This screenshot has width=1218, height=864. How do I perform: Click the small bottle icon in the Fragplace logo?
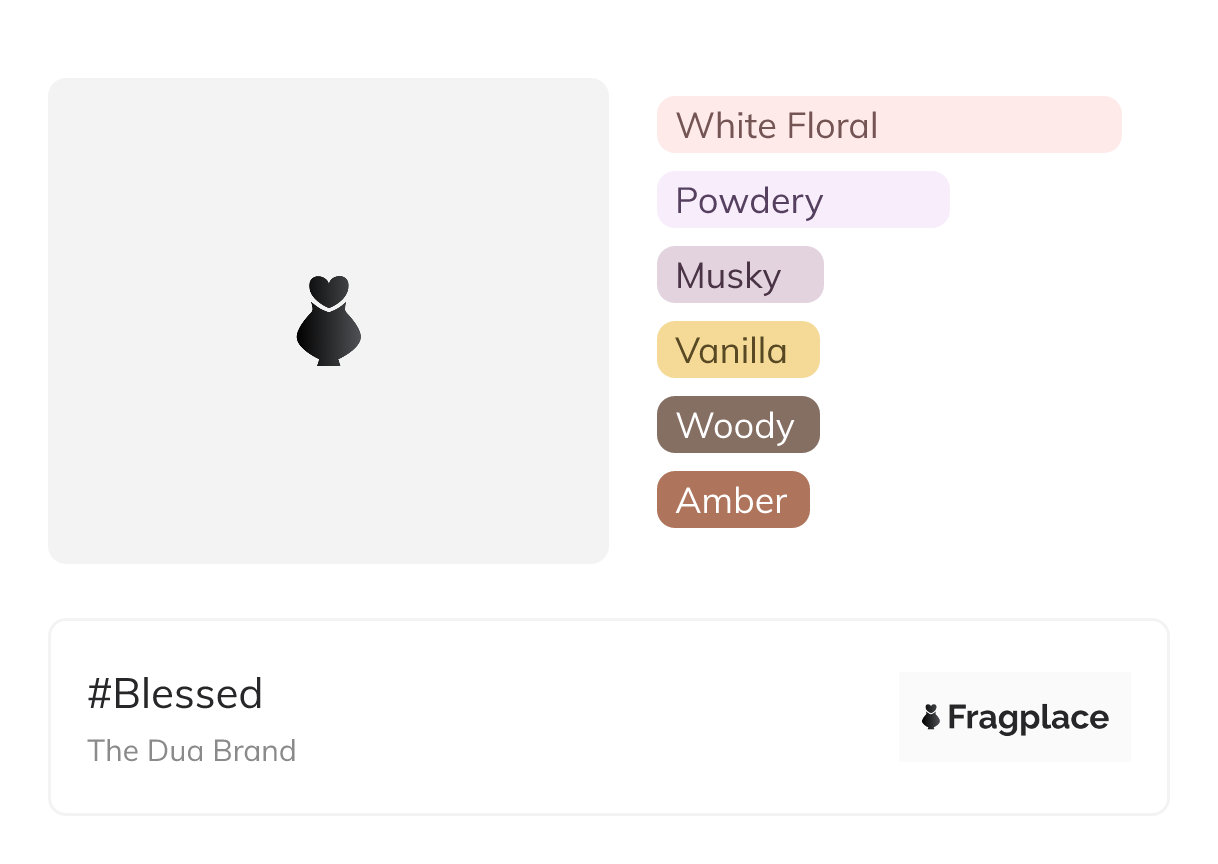[x=931, y=717]
